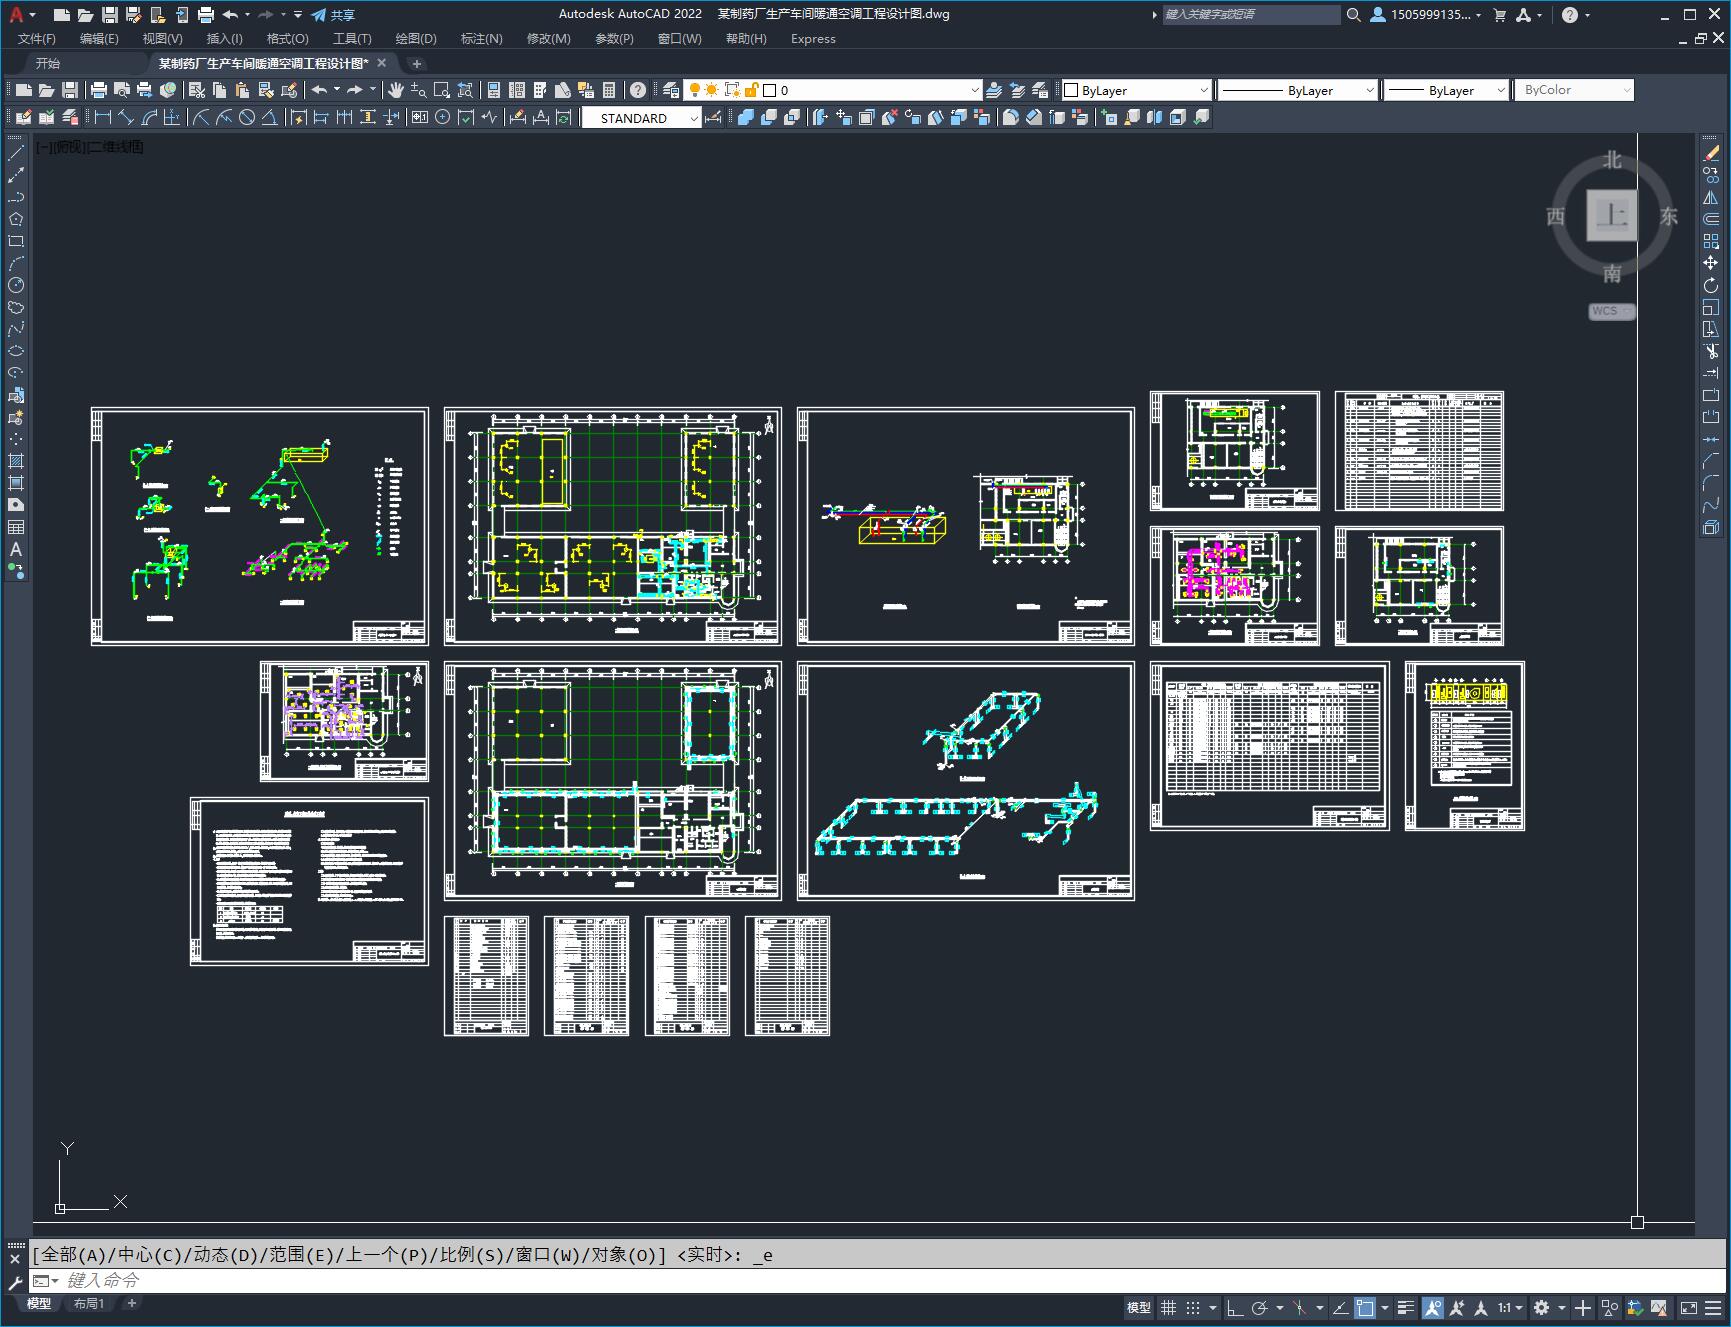Click the Quick Calculator icon
This screenshot has width=1731, height=1327.
(609, 90)
